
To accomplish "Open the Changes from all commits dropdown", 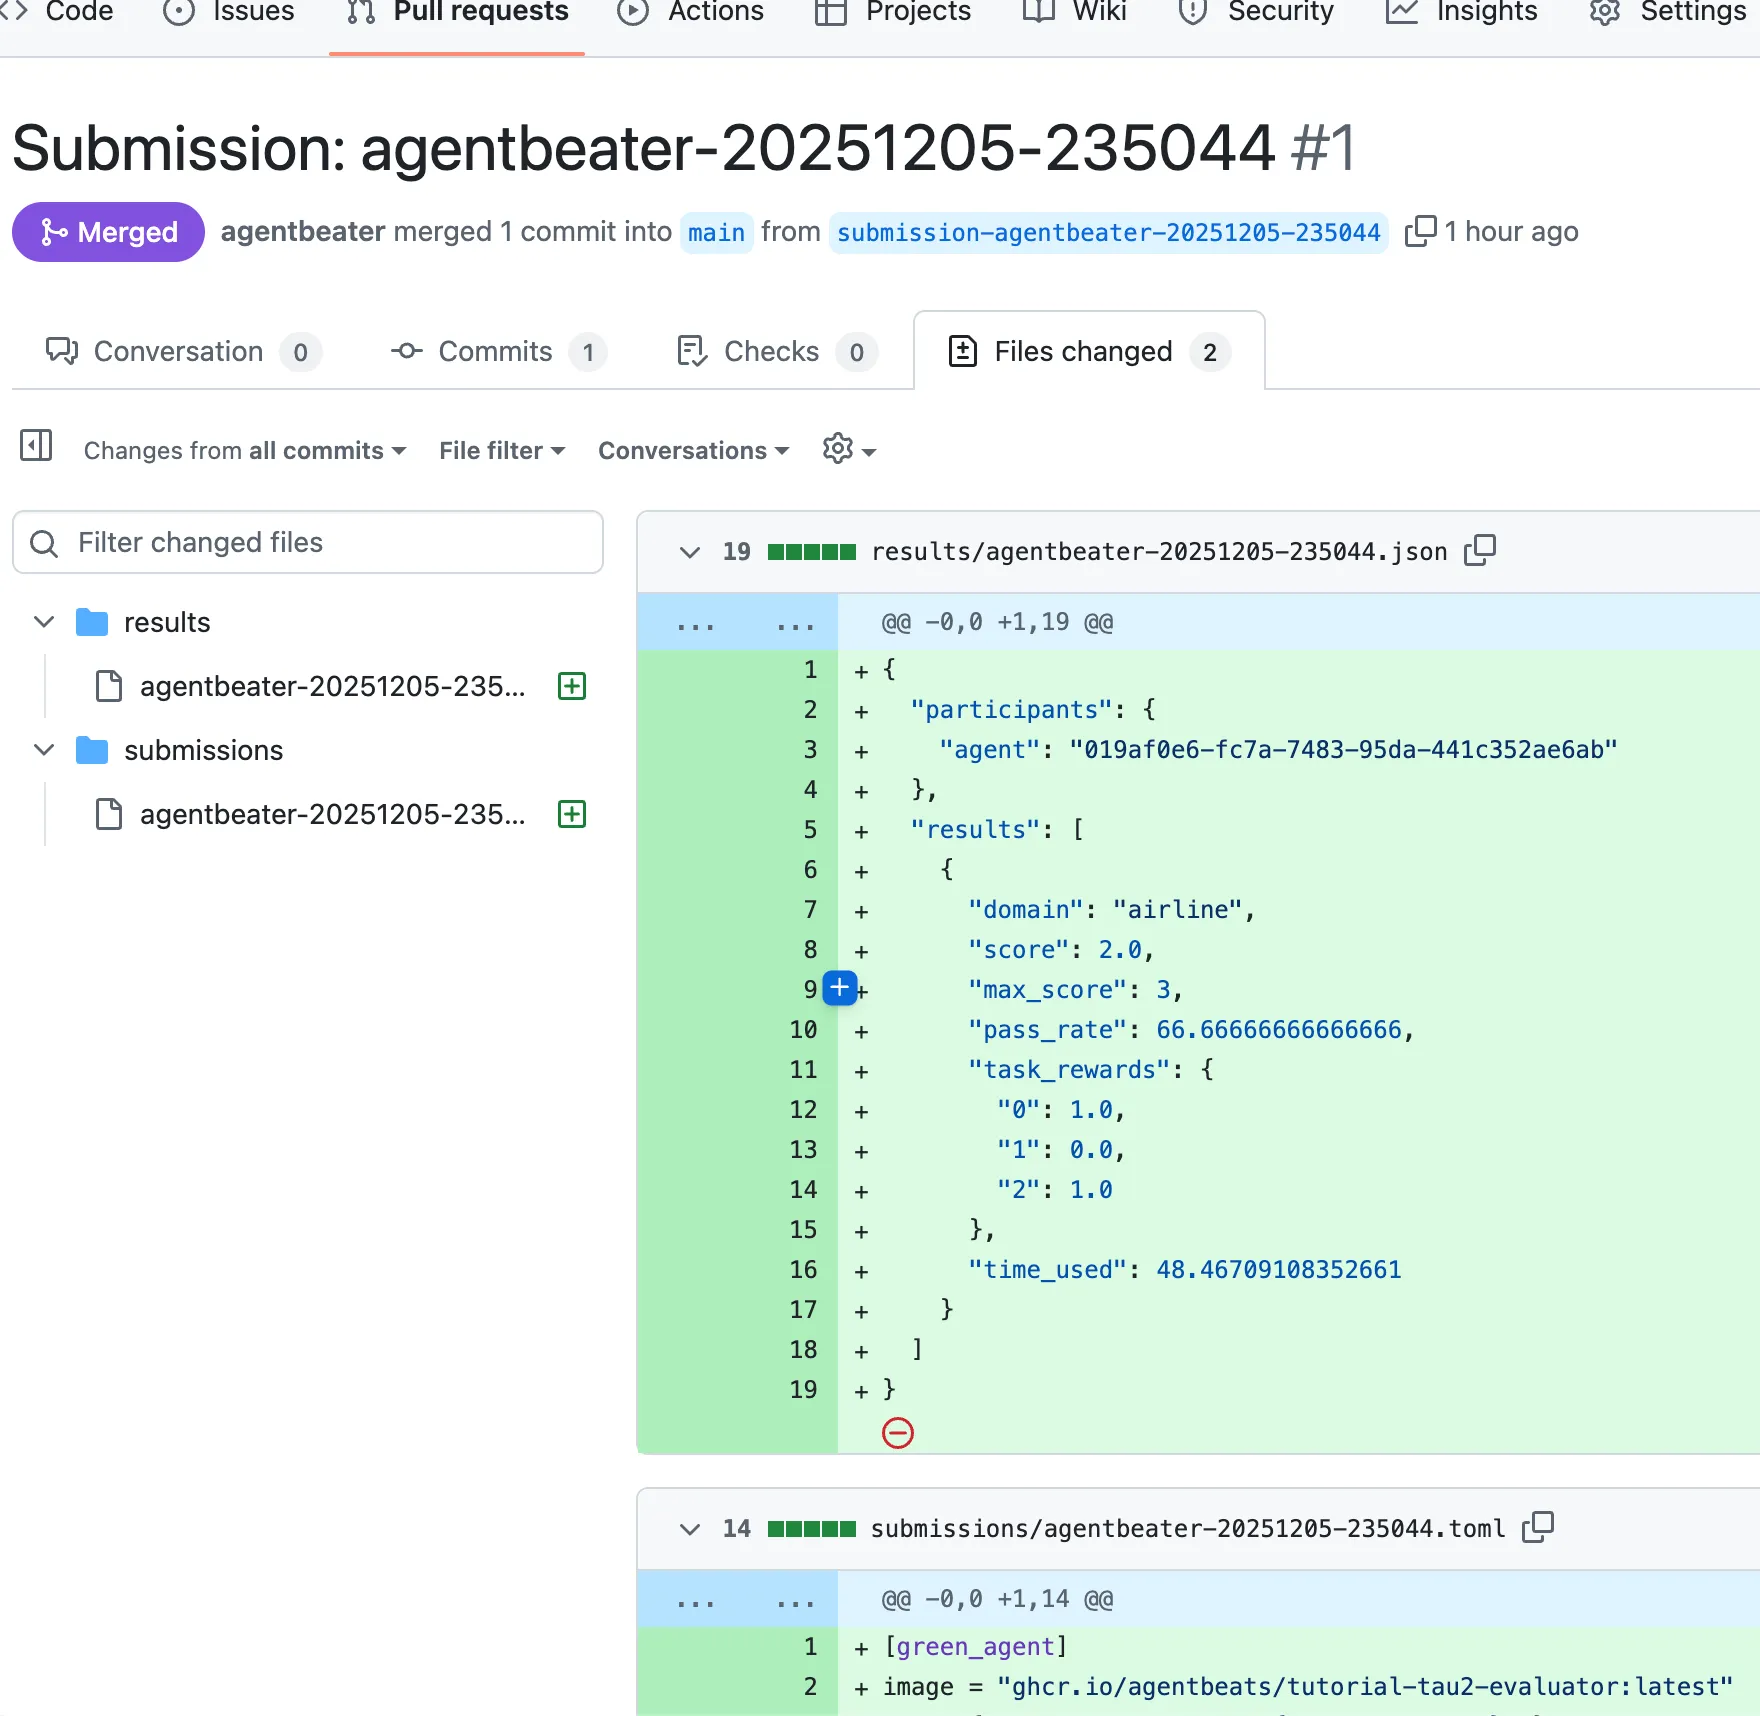I will coord(243,450).
